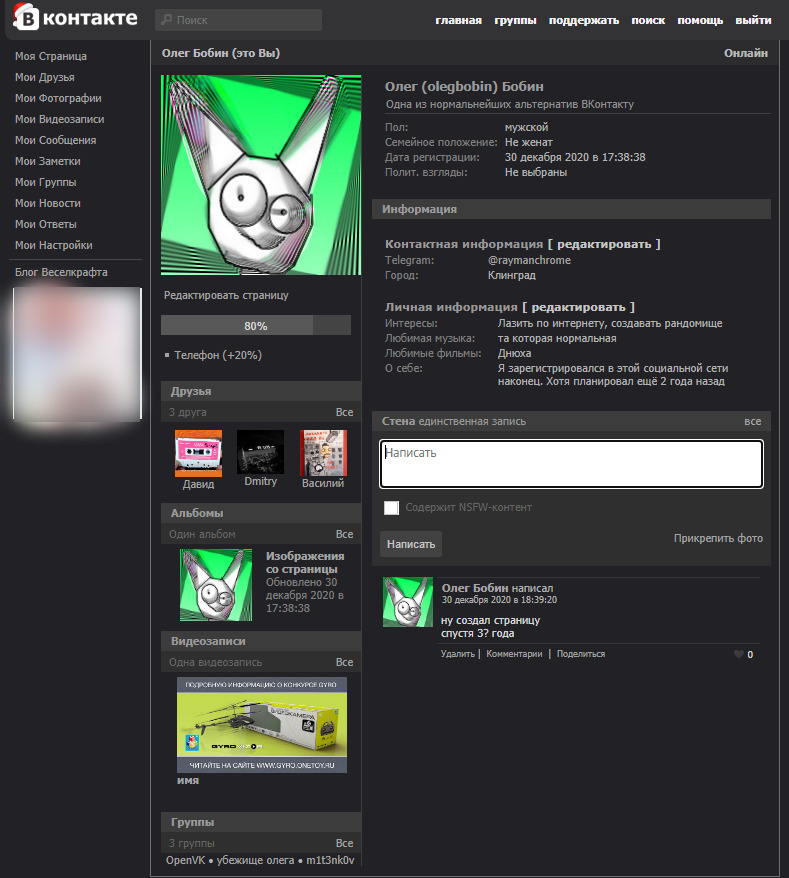Click Редактировать страницу under the avatar
The image size is (789, 878).
pos(226,295)
